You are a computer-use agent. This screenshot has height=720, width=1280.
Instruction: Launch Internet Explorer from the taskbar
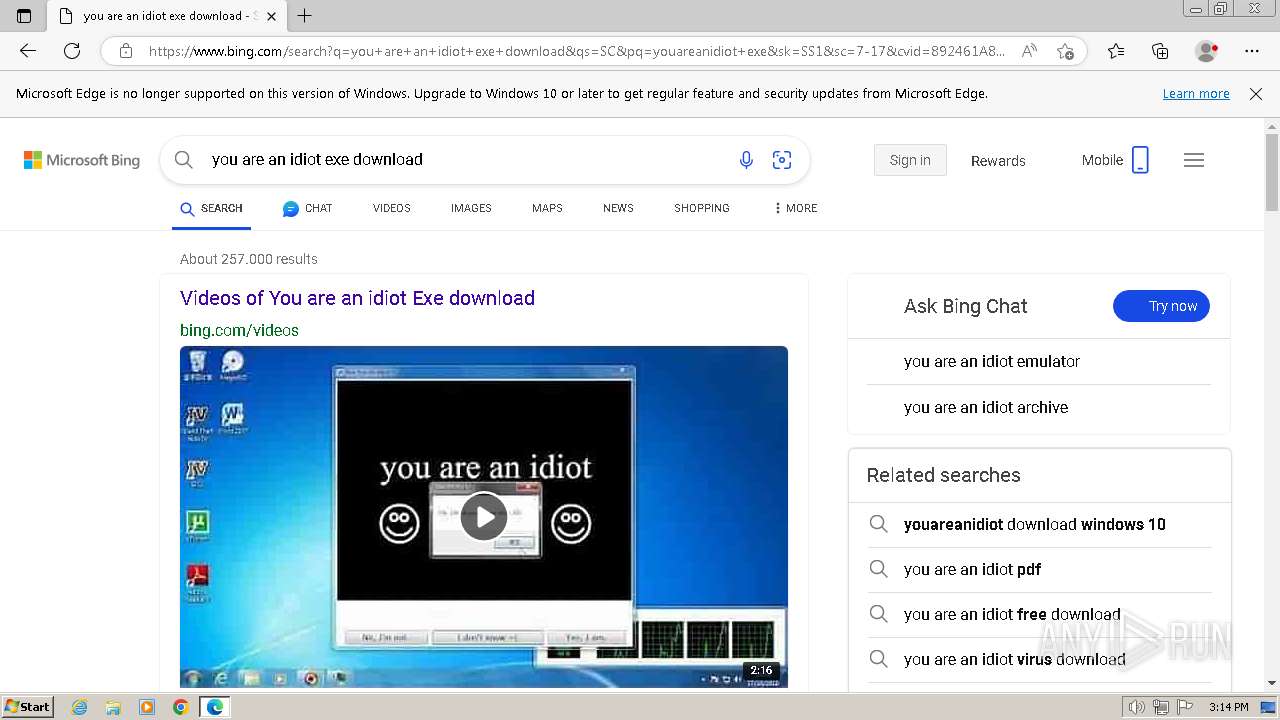coord(79,707)
